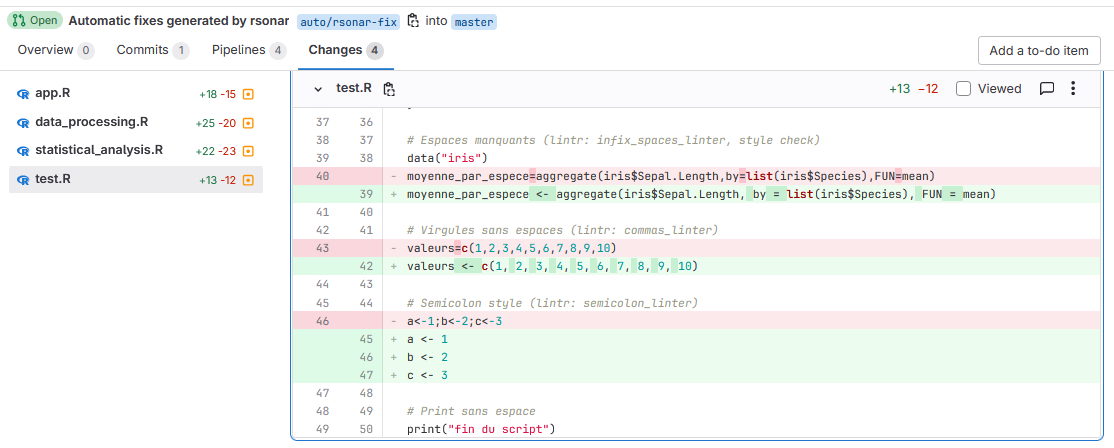The image size is (1114, 448).
Task: Click old line number 46 in the diff
Action: 323,321
